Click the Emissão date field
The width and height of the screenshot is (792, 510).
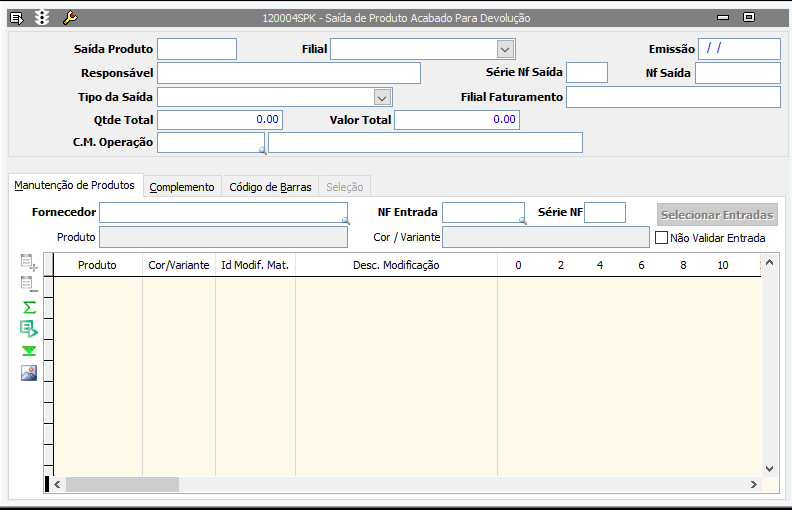click(739, 49)
